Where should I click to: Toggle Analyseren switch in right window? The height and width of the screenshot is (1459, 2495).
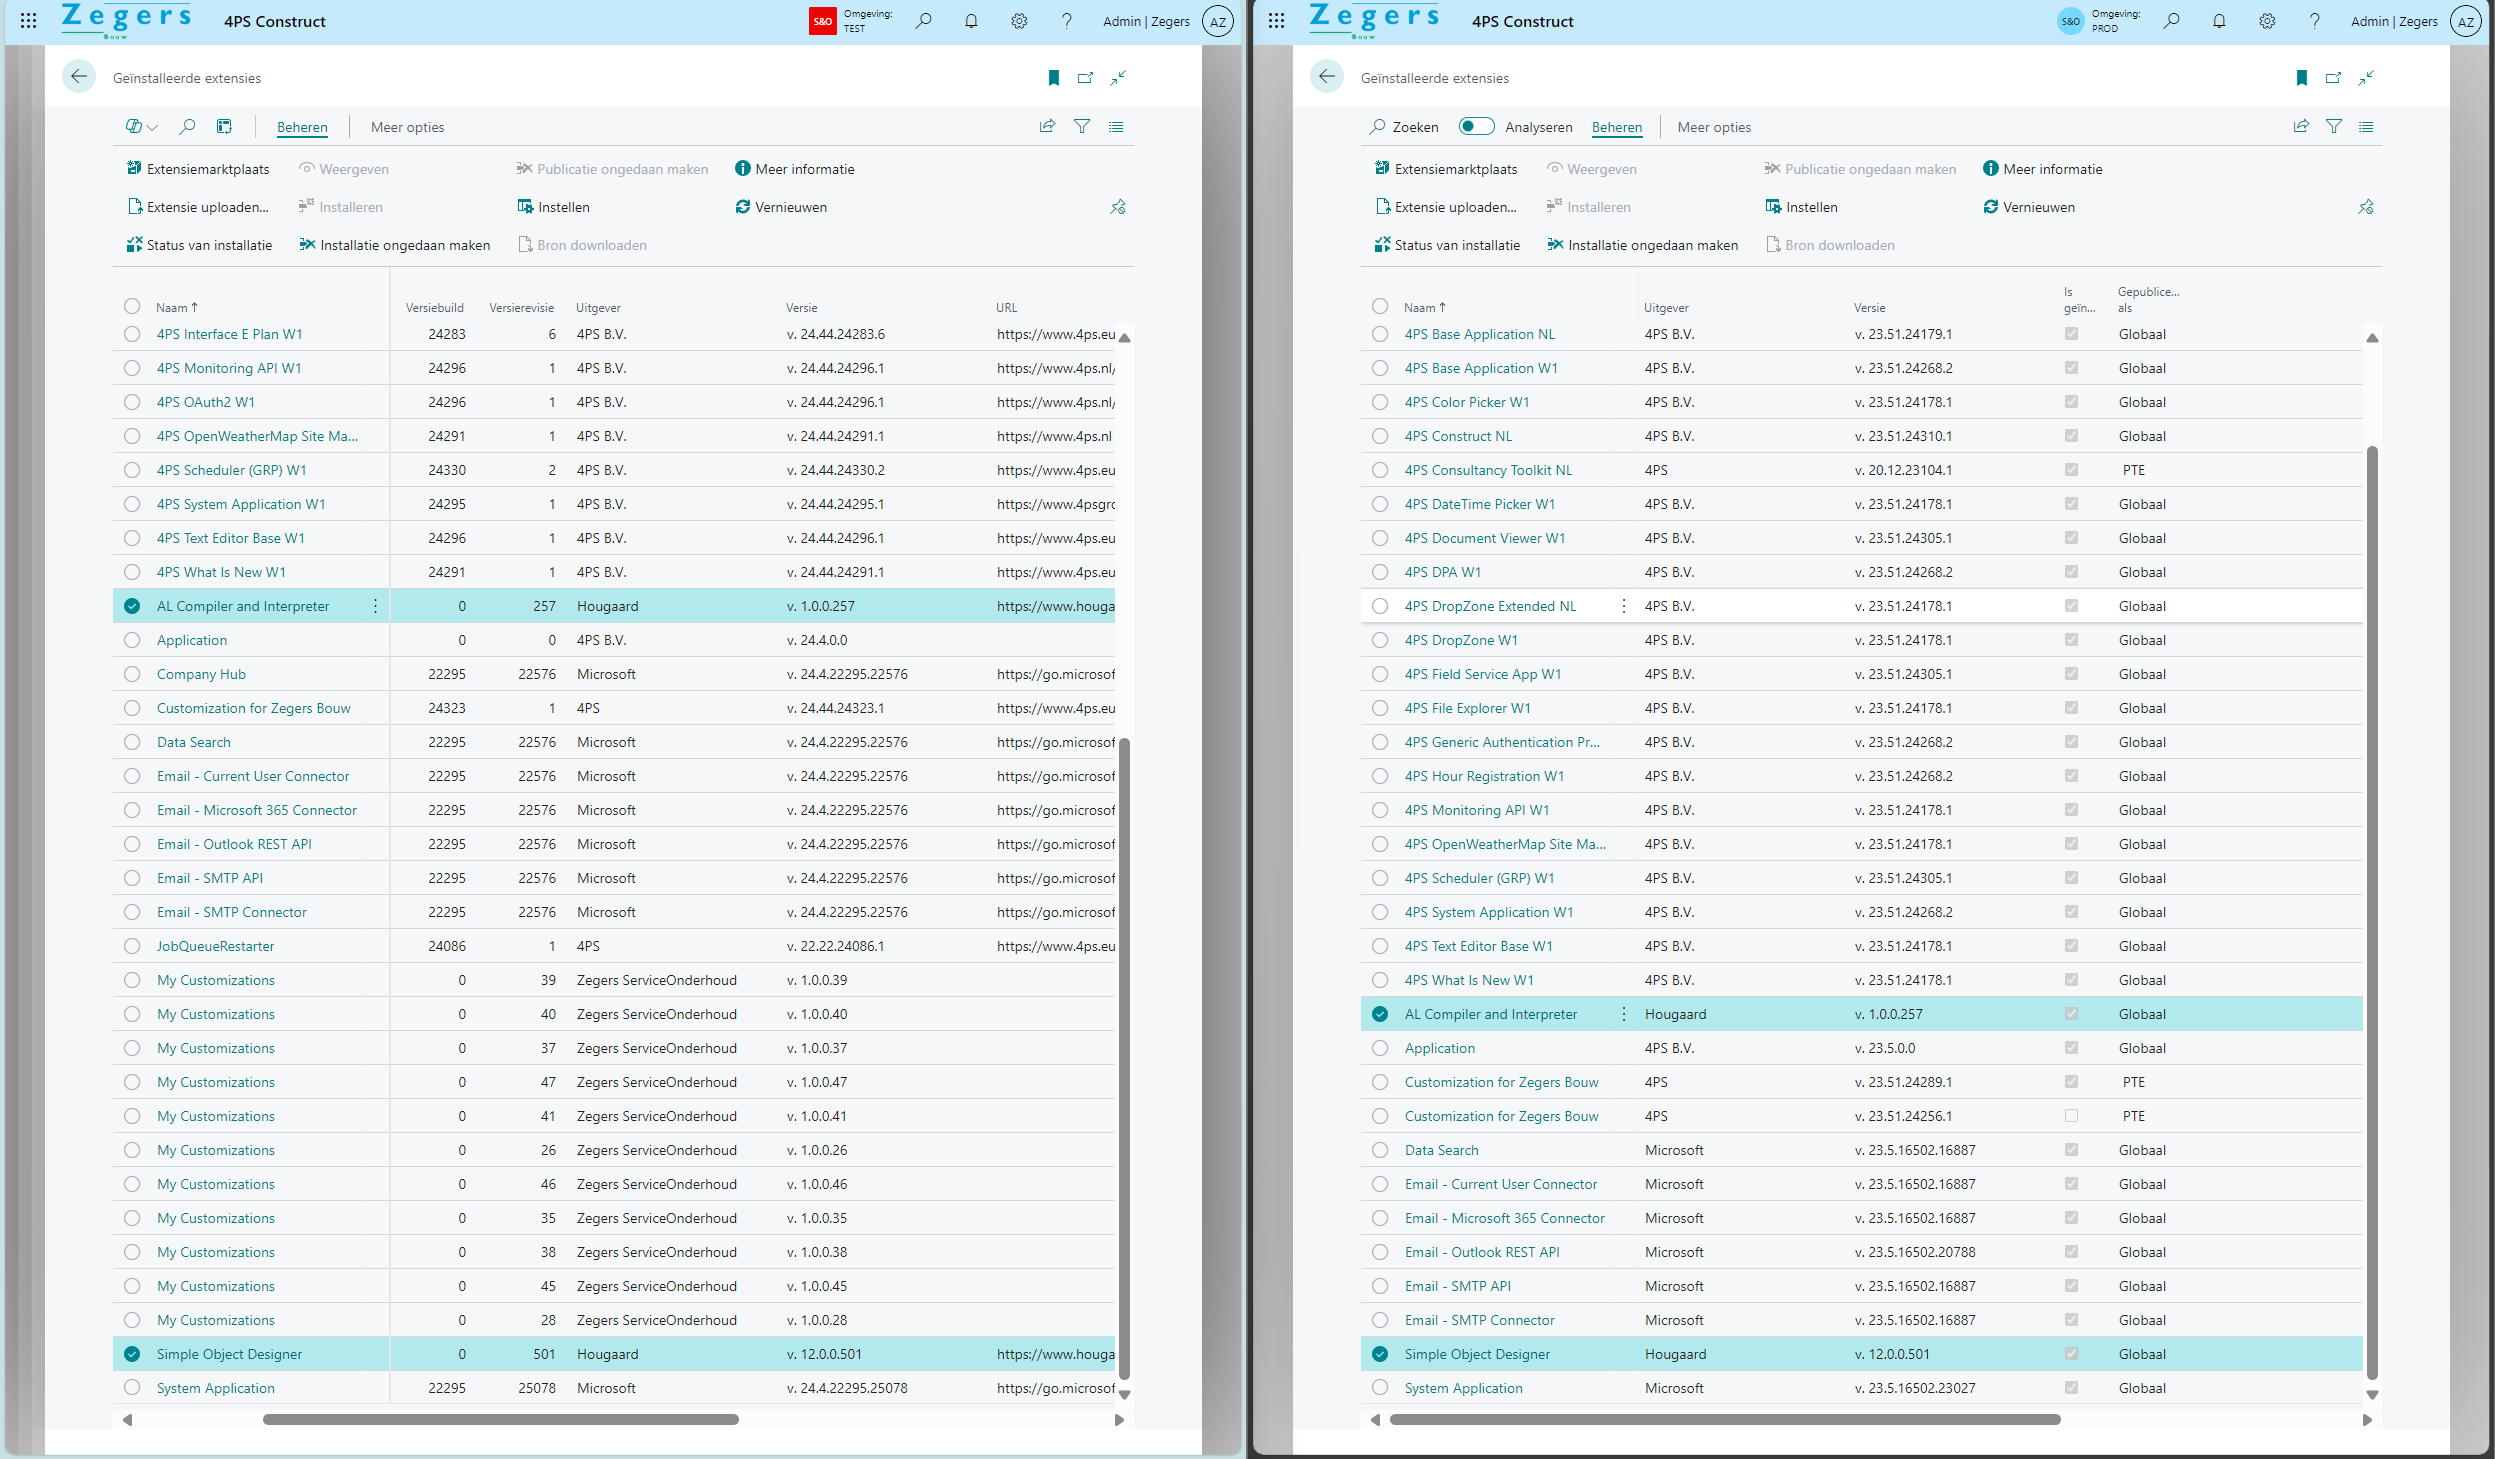(1476, 126)
